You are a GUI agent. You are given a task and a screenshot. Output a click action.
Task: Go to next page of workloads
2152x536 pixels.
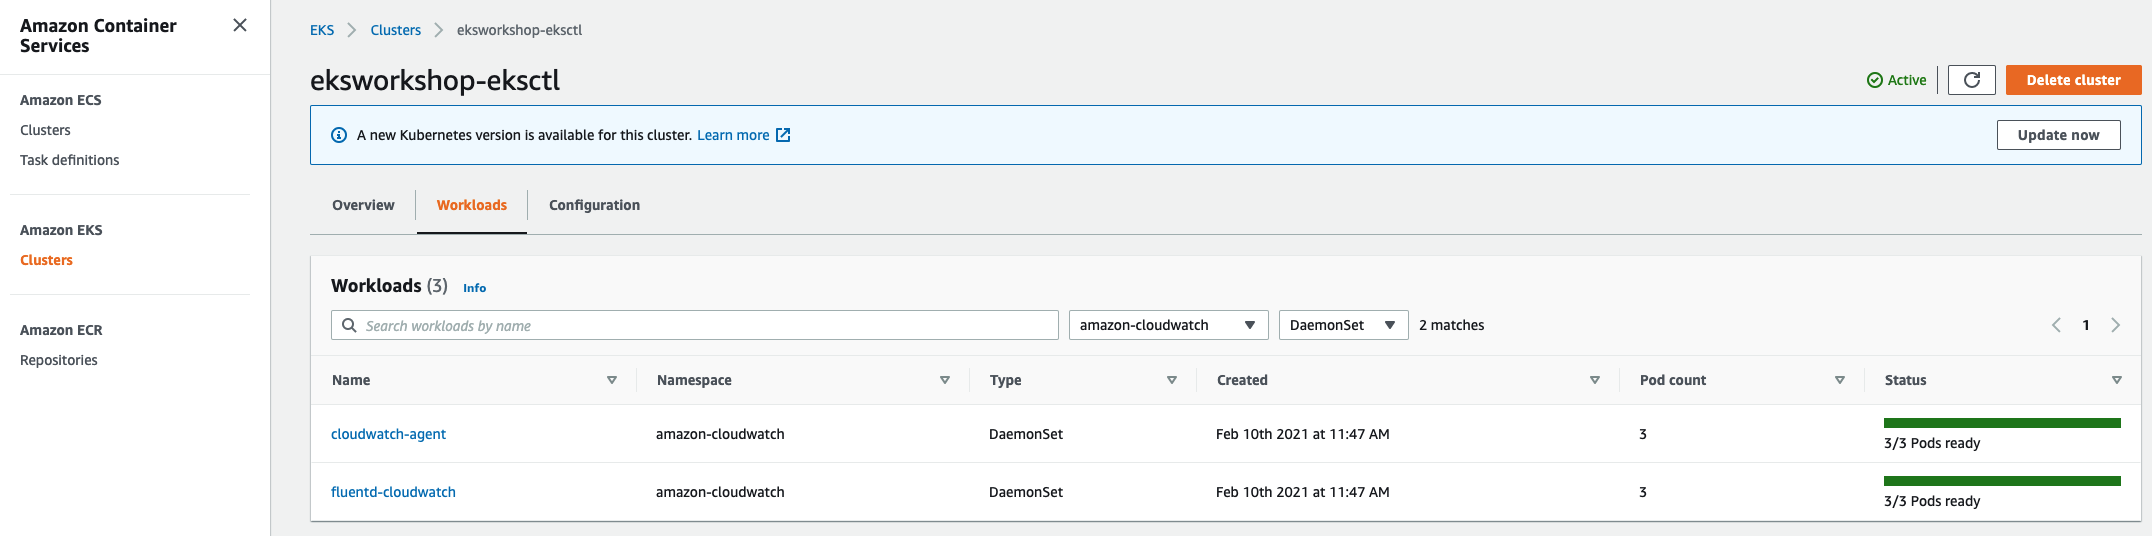2115,325
